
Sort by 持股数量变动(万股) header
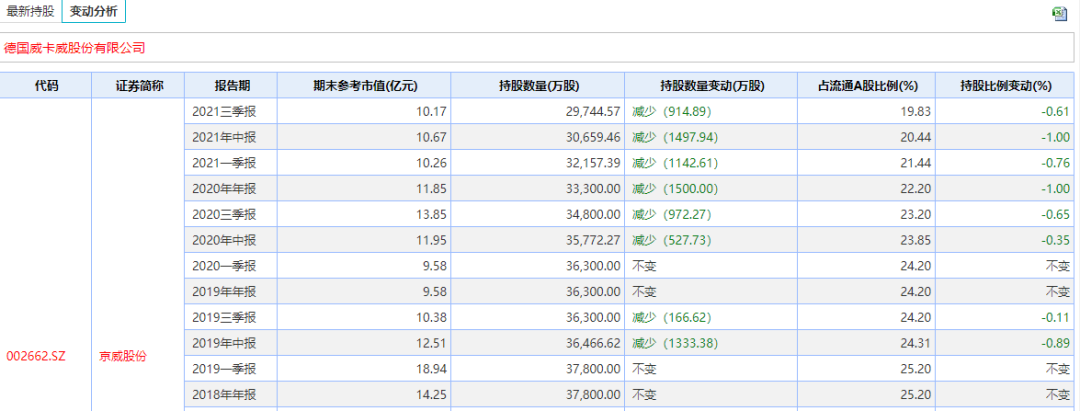click(x=712, y=86)
